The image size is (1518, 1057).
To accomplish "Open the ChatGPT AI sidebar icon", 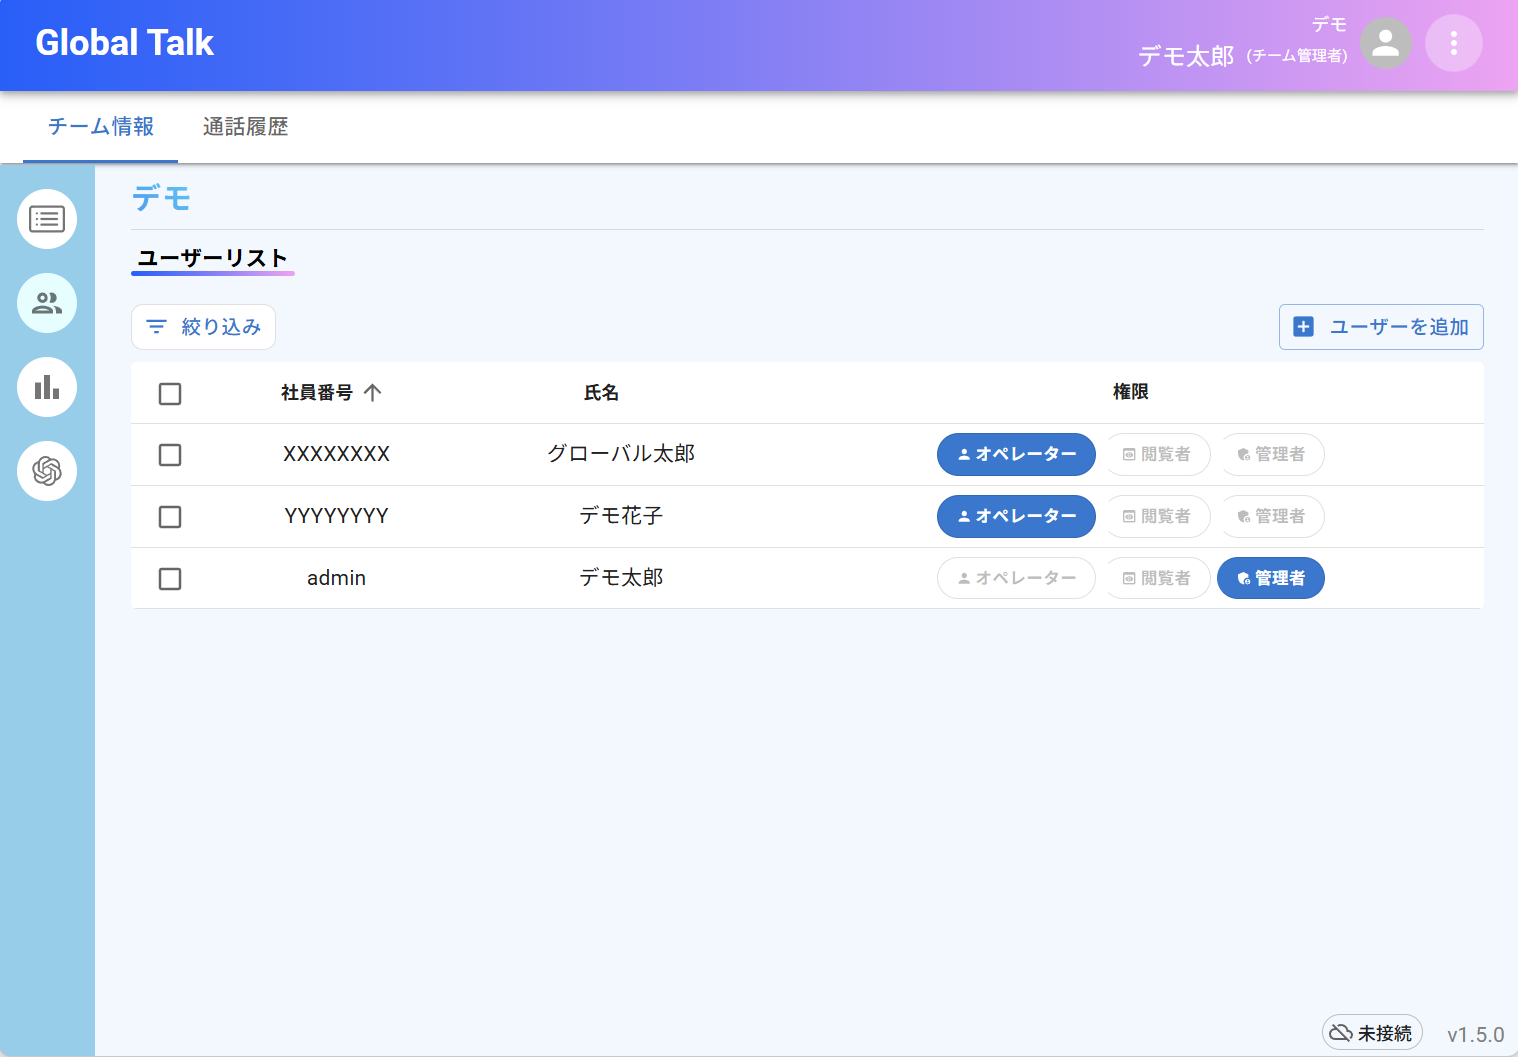I will point(47,471).
